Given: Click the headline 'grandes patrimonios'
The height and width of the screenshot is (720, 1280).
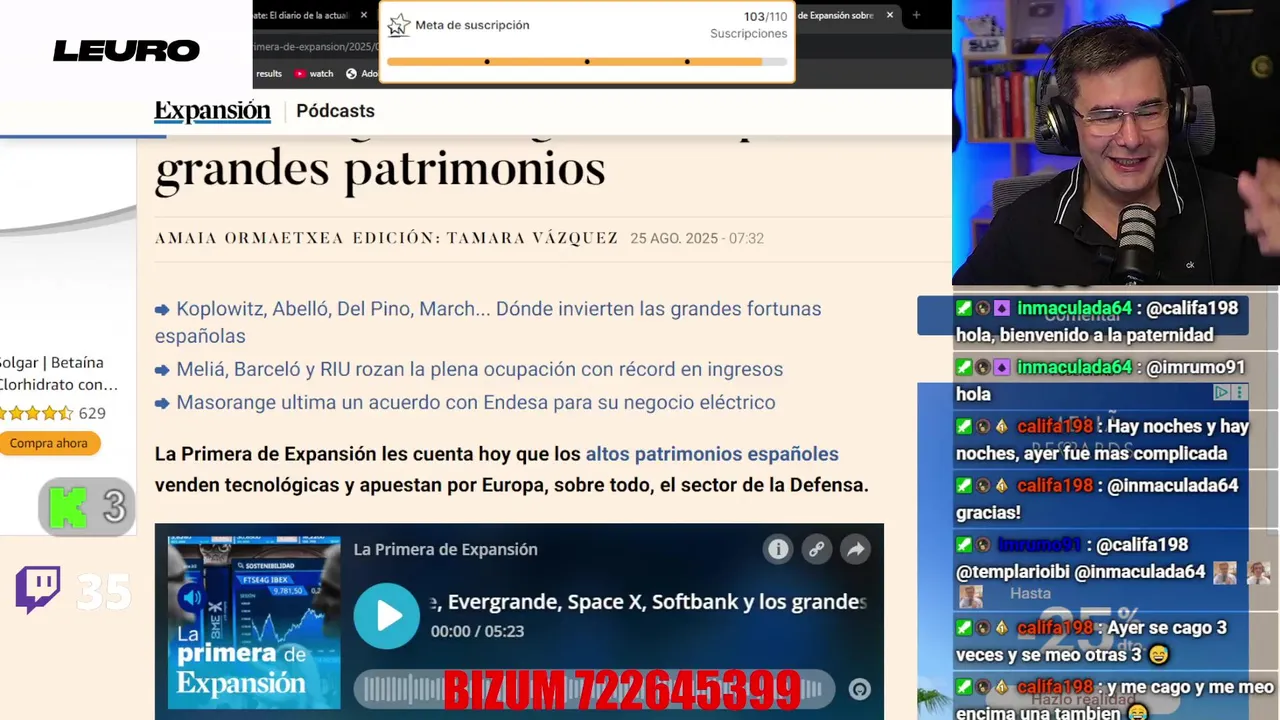Looking at the screenshot, I should 380,168.
